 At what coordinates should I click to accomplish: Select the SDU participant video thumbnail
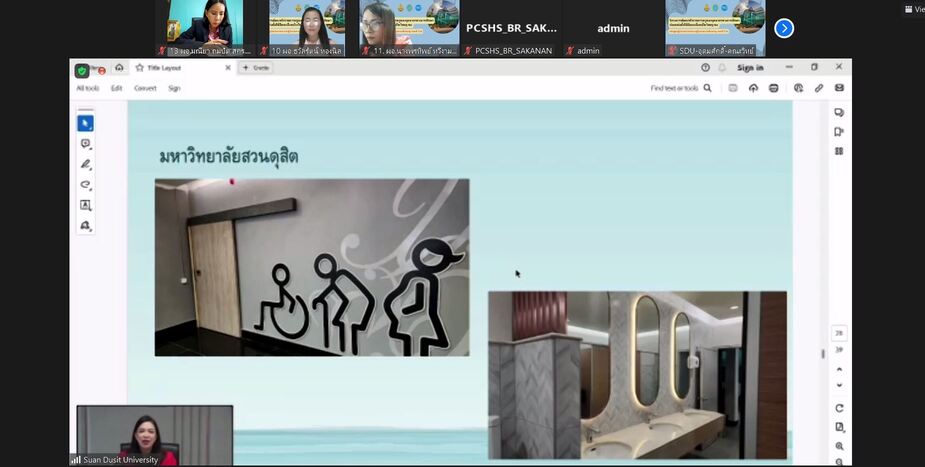[x=716, y=28]
